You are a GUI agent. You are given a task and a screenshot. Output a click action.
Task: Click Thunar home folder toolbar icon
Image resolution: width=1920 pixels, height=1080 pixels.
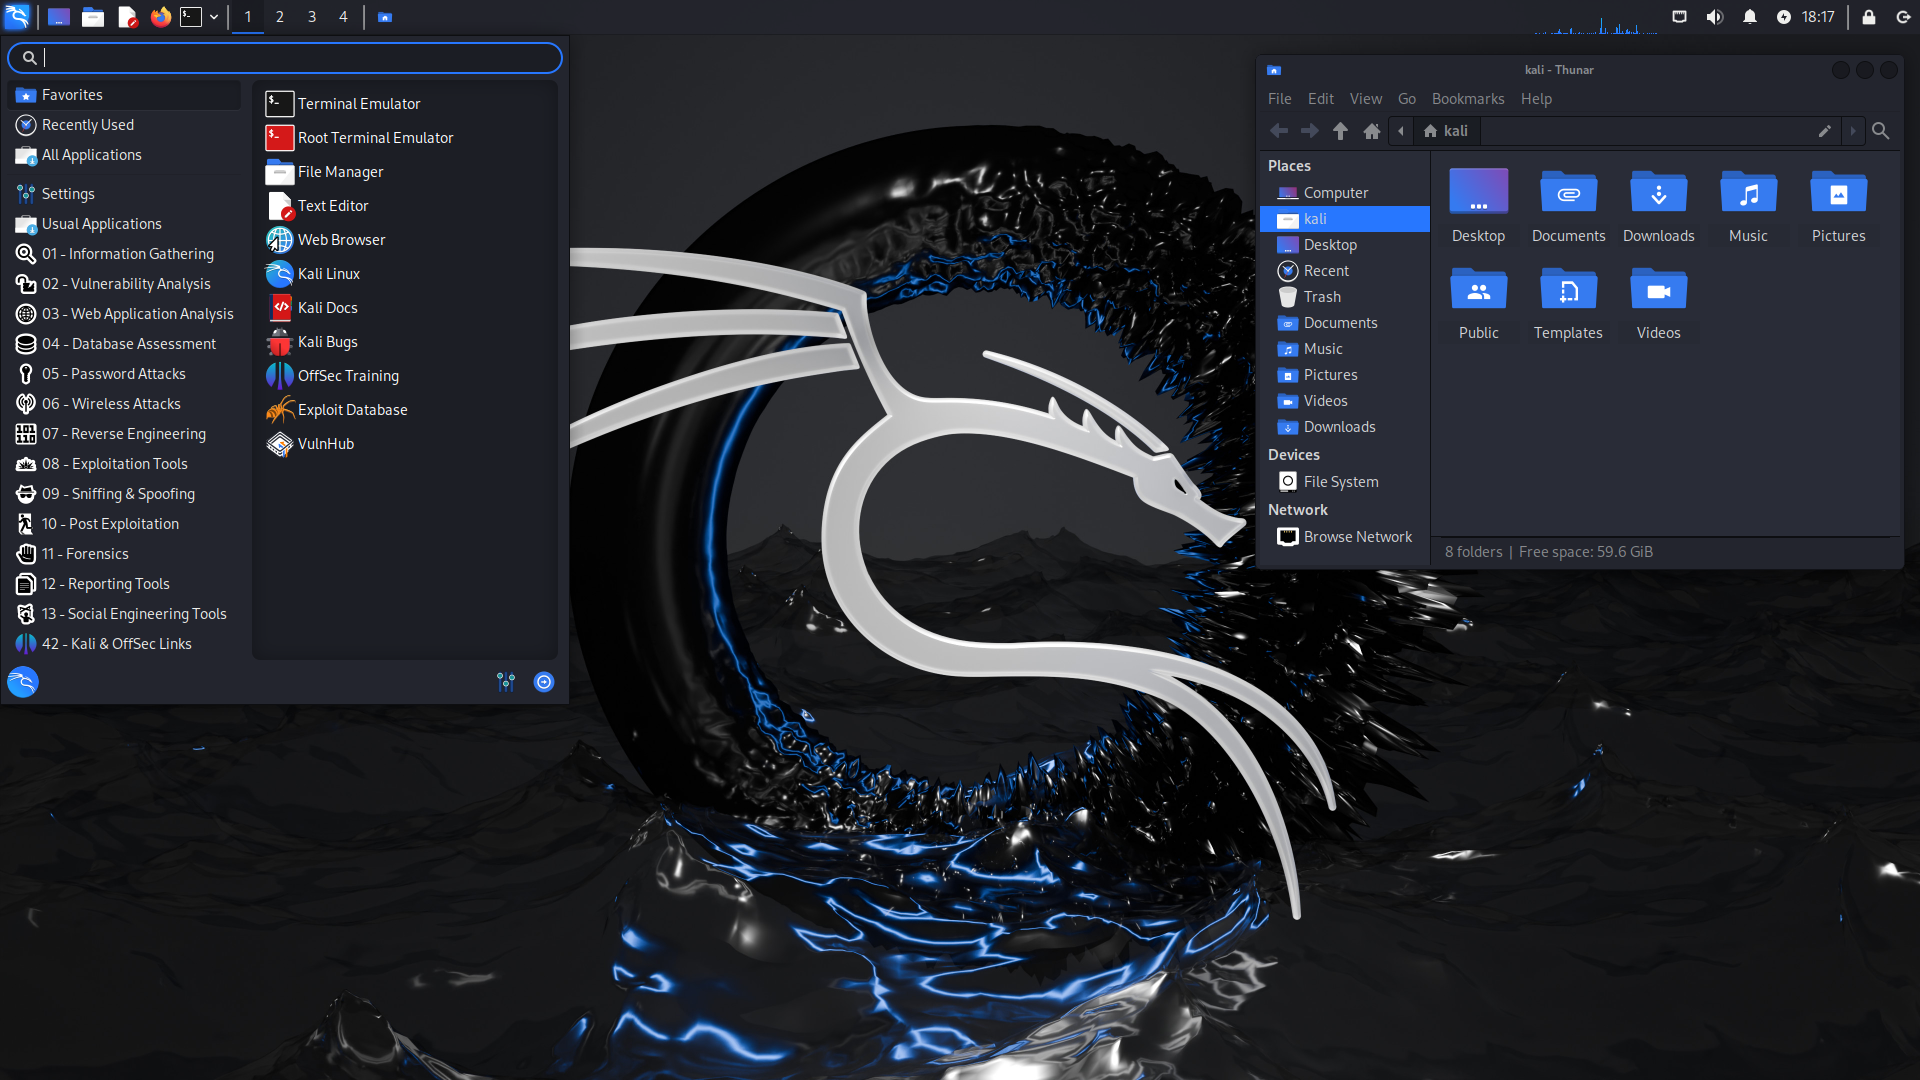pos(1372,131)
